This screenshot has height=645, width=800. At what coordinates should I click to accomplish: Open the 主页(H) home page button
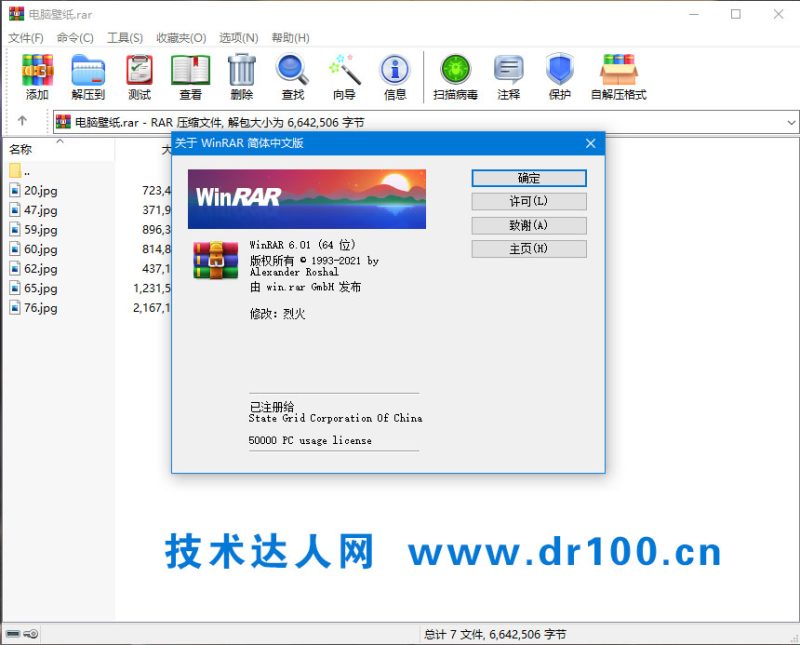(x=529, y=249)
